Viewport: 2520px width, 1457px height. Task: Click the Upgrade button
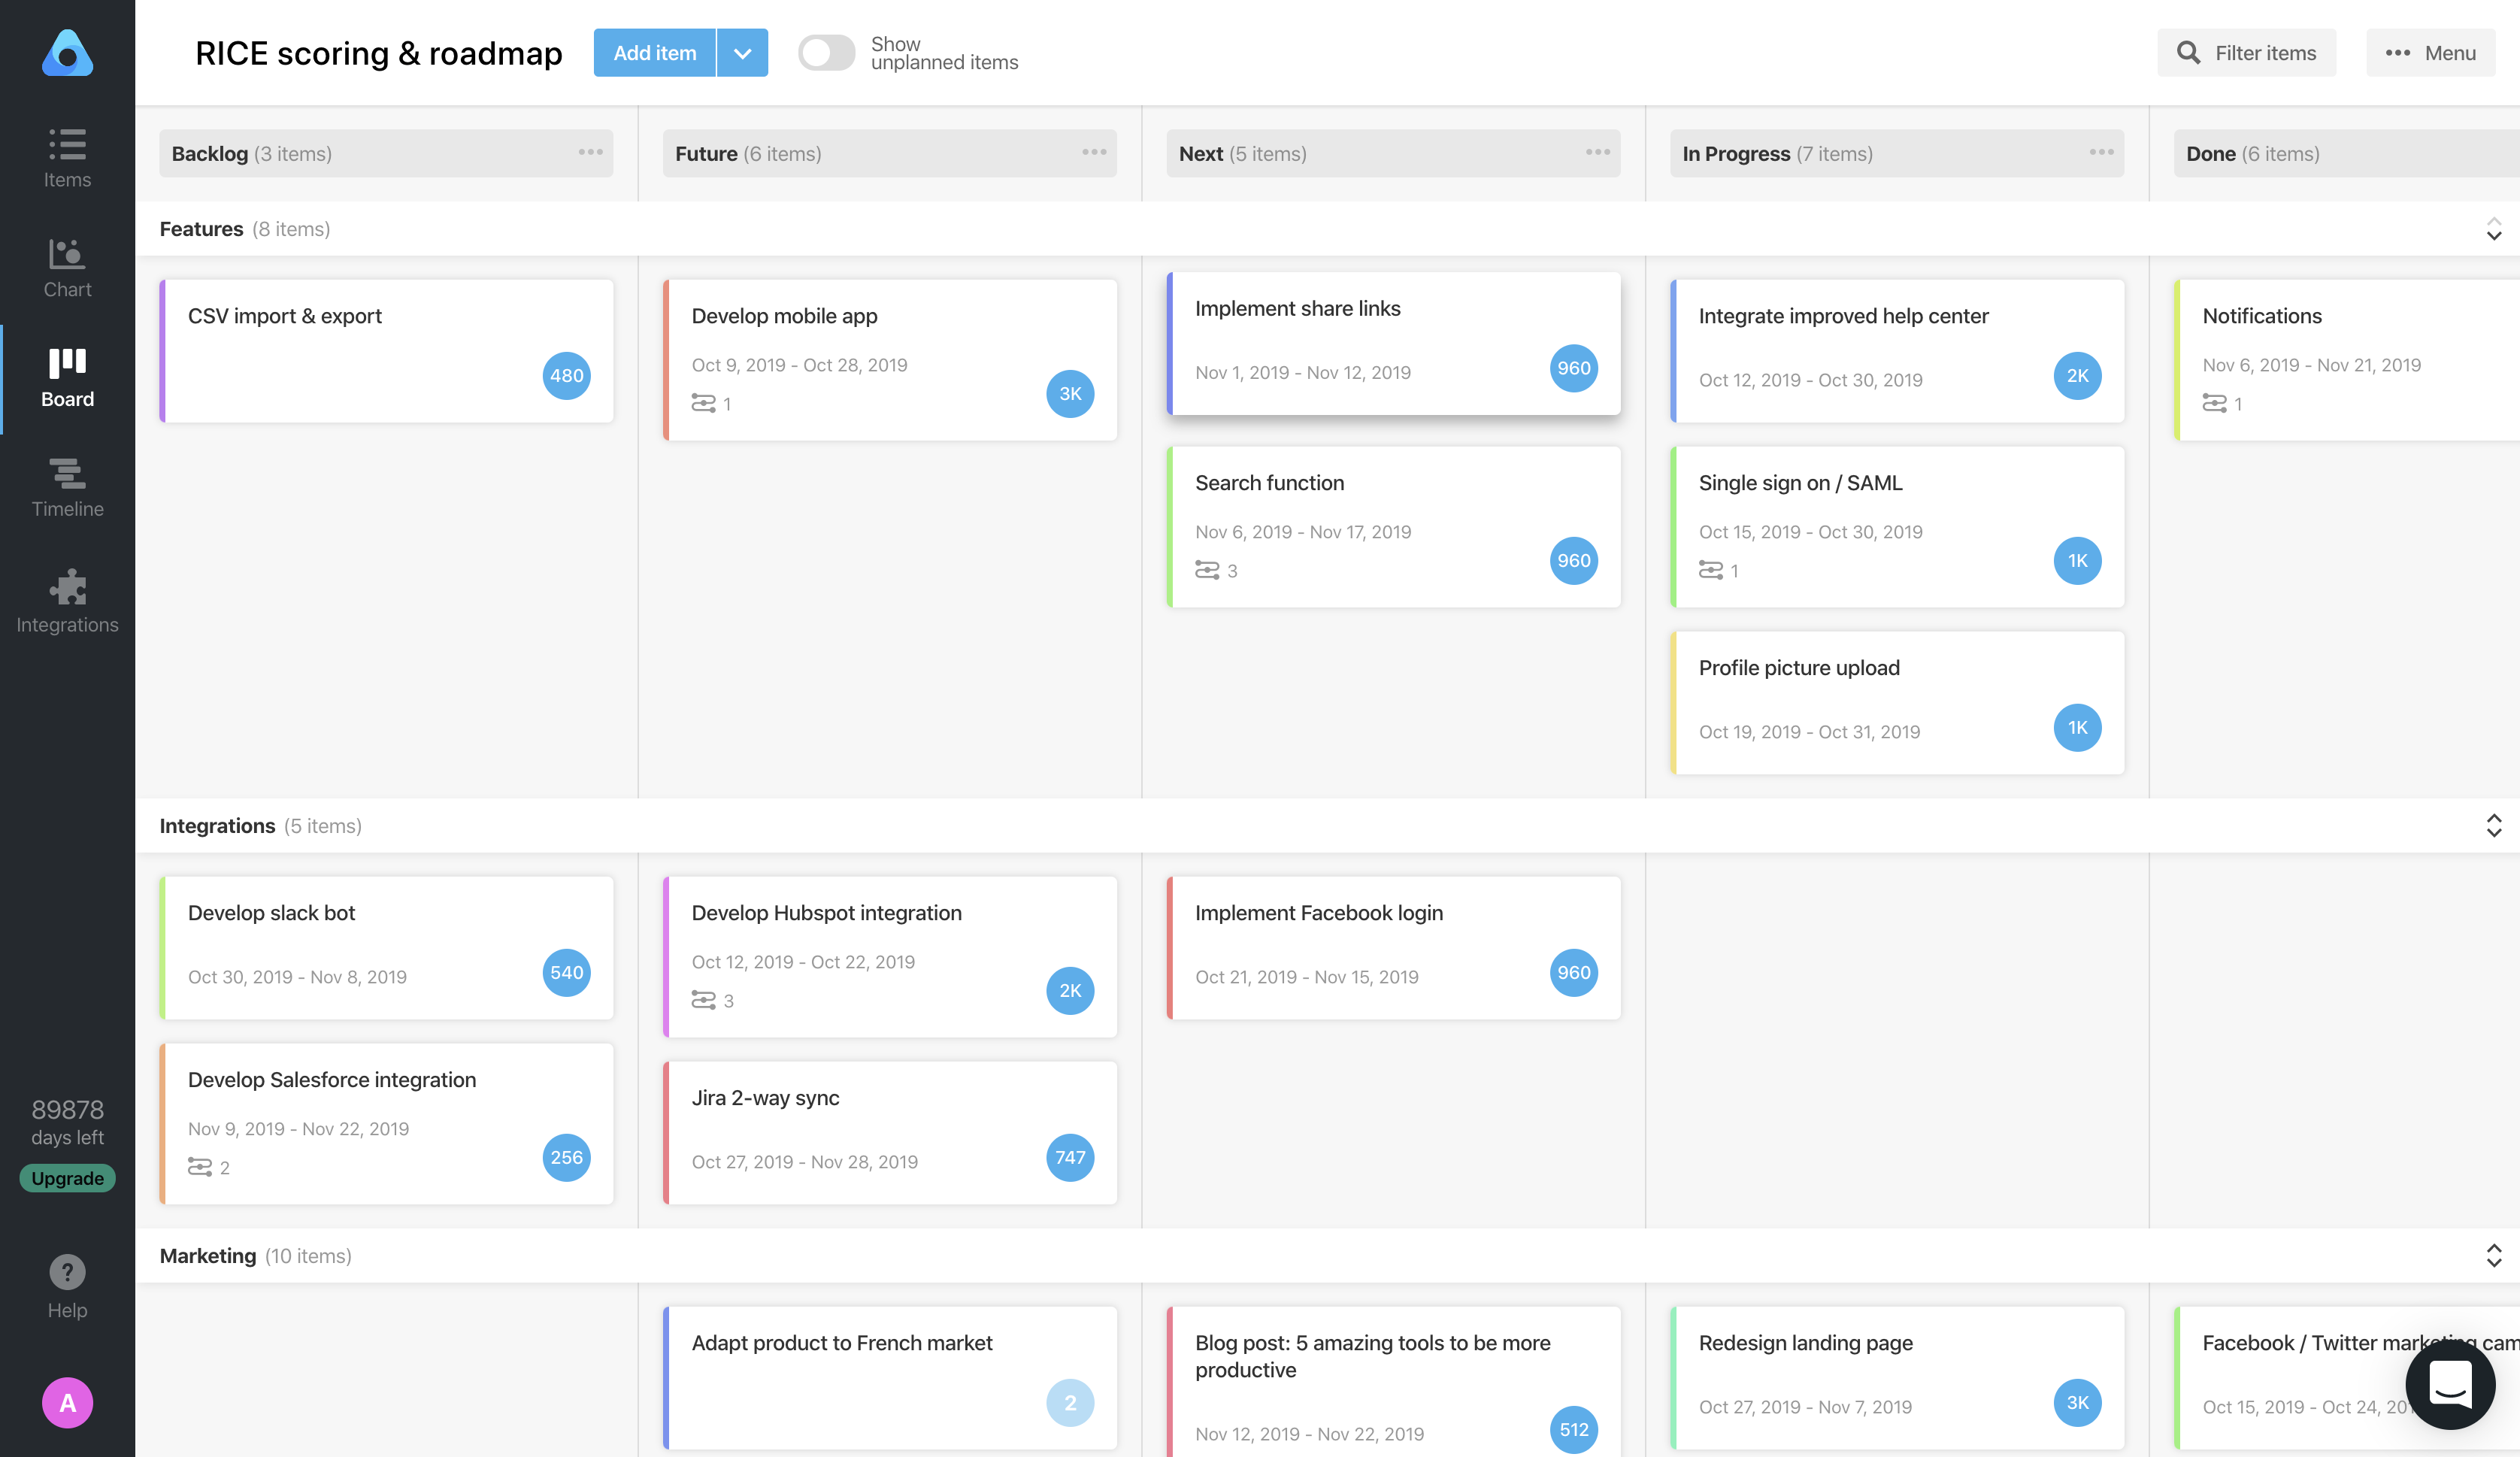tap(66, 1177)
